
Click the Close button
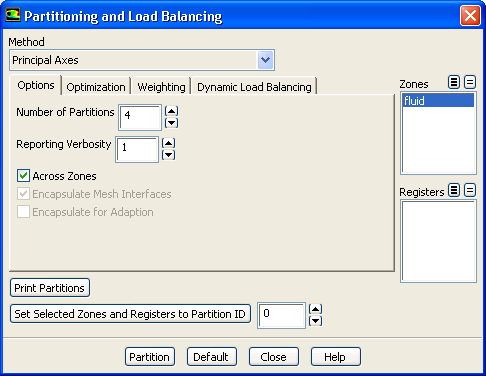pos(274,357)
